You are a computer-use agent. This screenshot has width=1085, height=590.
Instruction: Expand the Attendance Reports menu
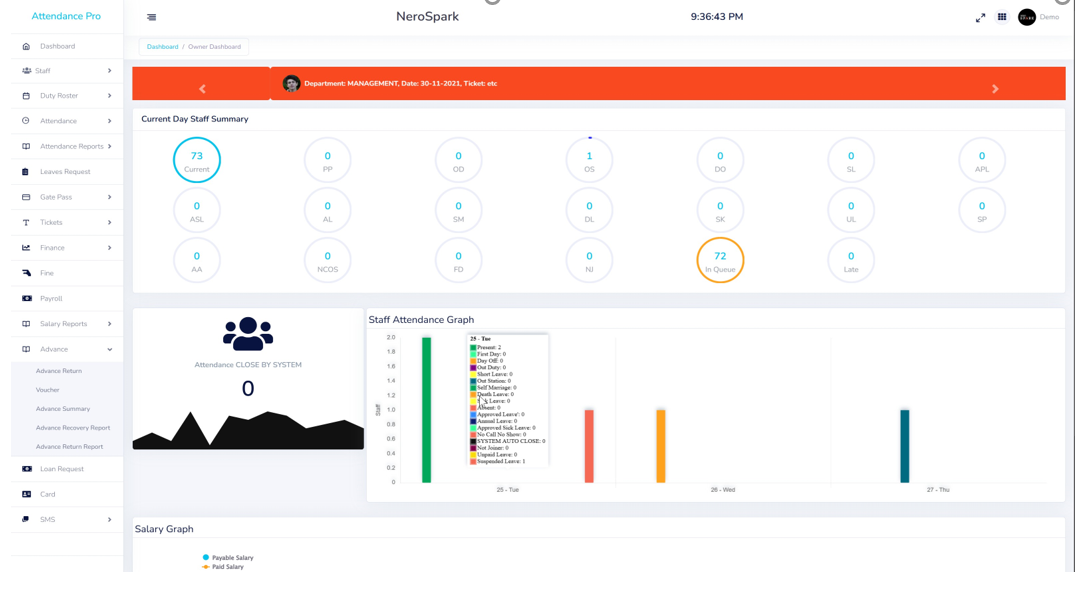[x=109, y=147]
